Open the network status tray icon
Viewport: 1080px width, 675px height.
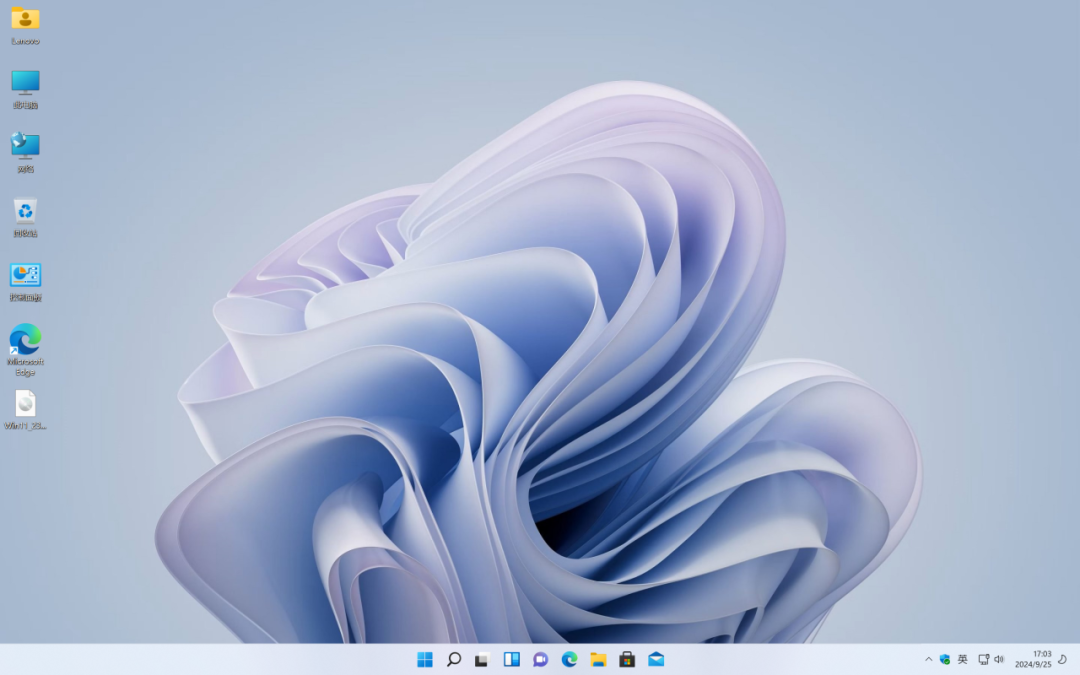984,660
